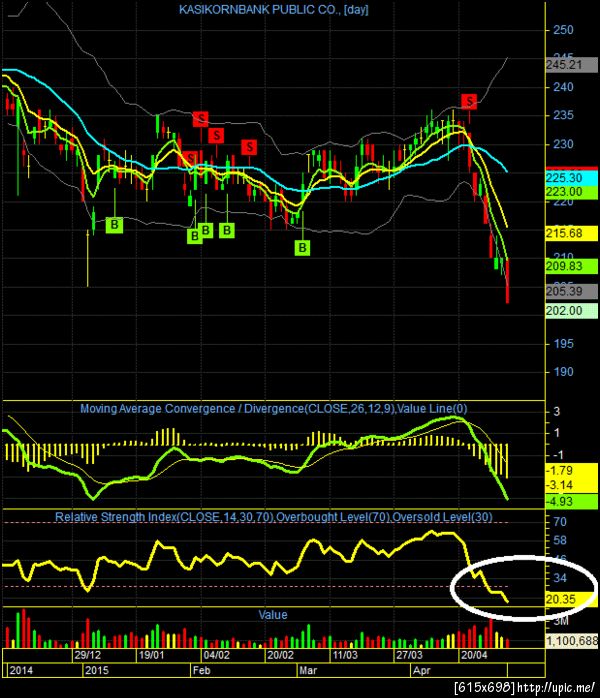The image size is (600, 698).
Task: Click the 250 price axis label
Action: coord(563,30)
